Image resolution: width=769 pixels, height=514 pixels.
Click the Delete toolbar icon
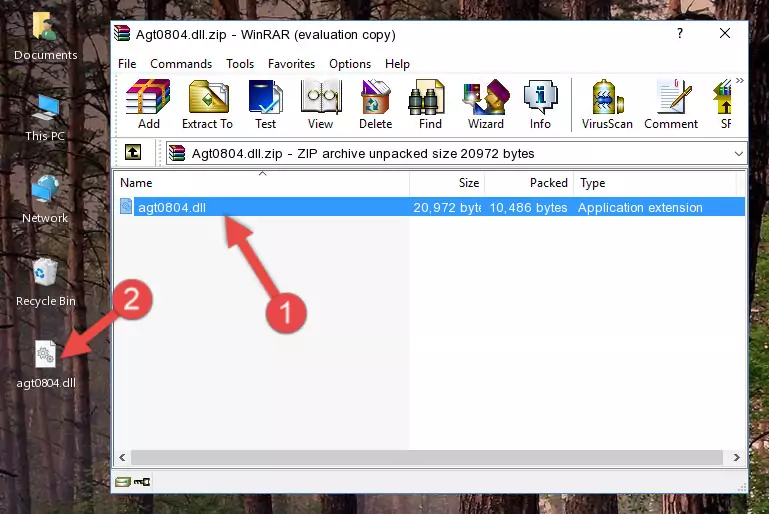point(375,104)
